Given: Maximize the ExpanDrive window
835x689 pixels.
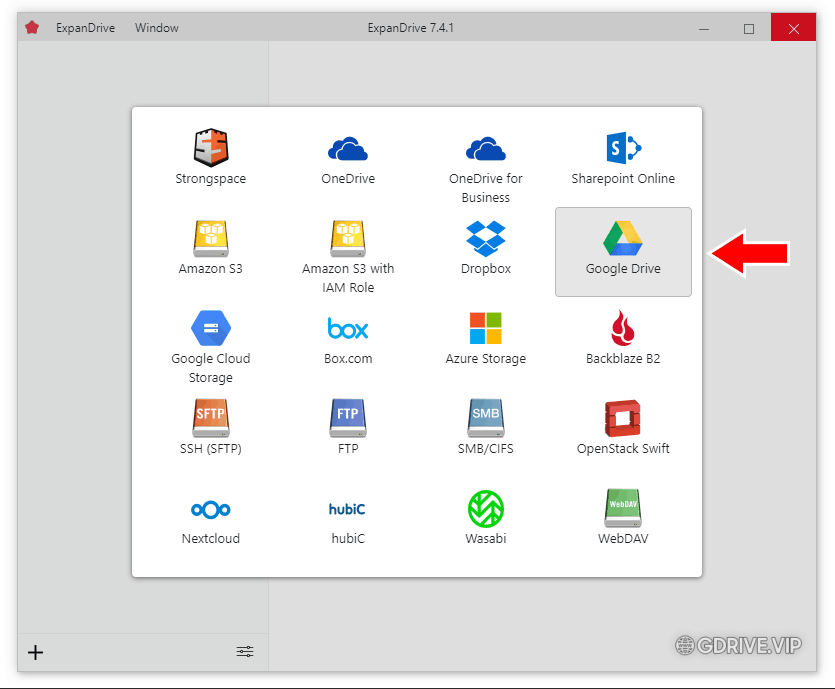Looking at the screenshot, I should coord(749,28).
